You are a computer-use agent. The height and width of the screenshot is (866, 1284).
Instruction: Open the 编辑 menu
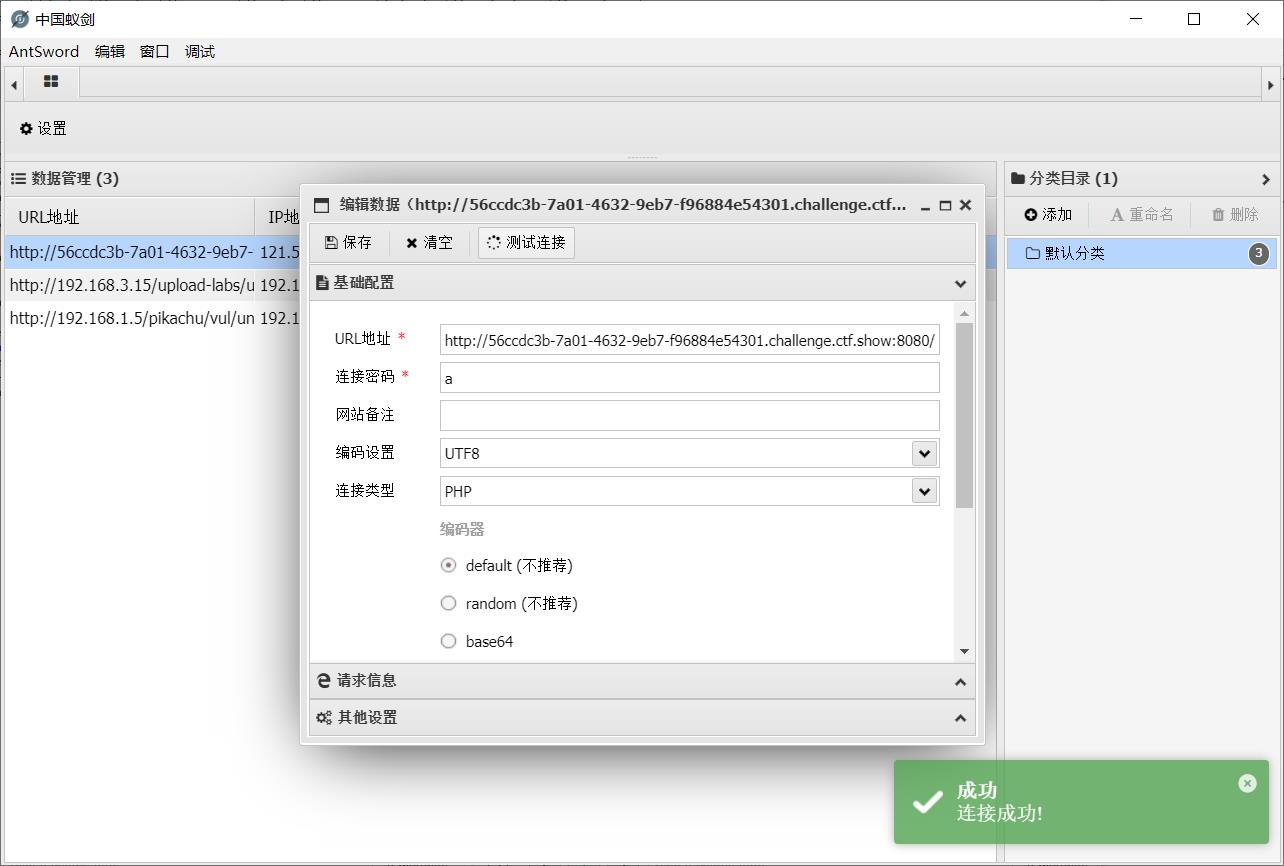coord(110,51)
